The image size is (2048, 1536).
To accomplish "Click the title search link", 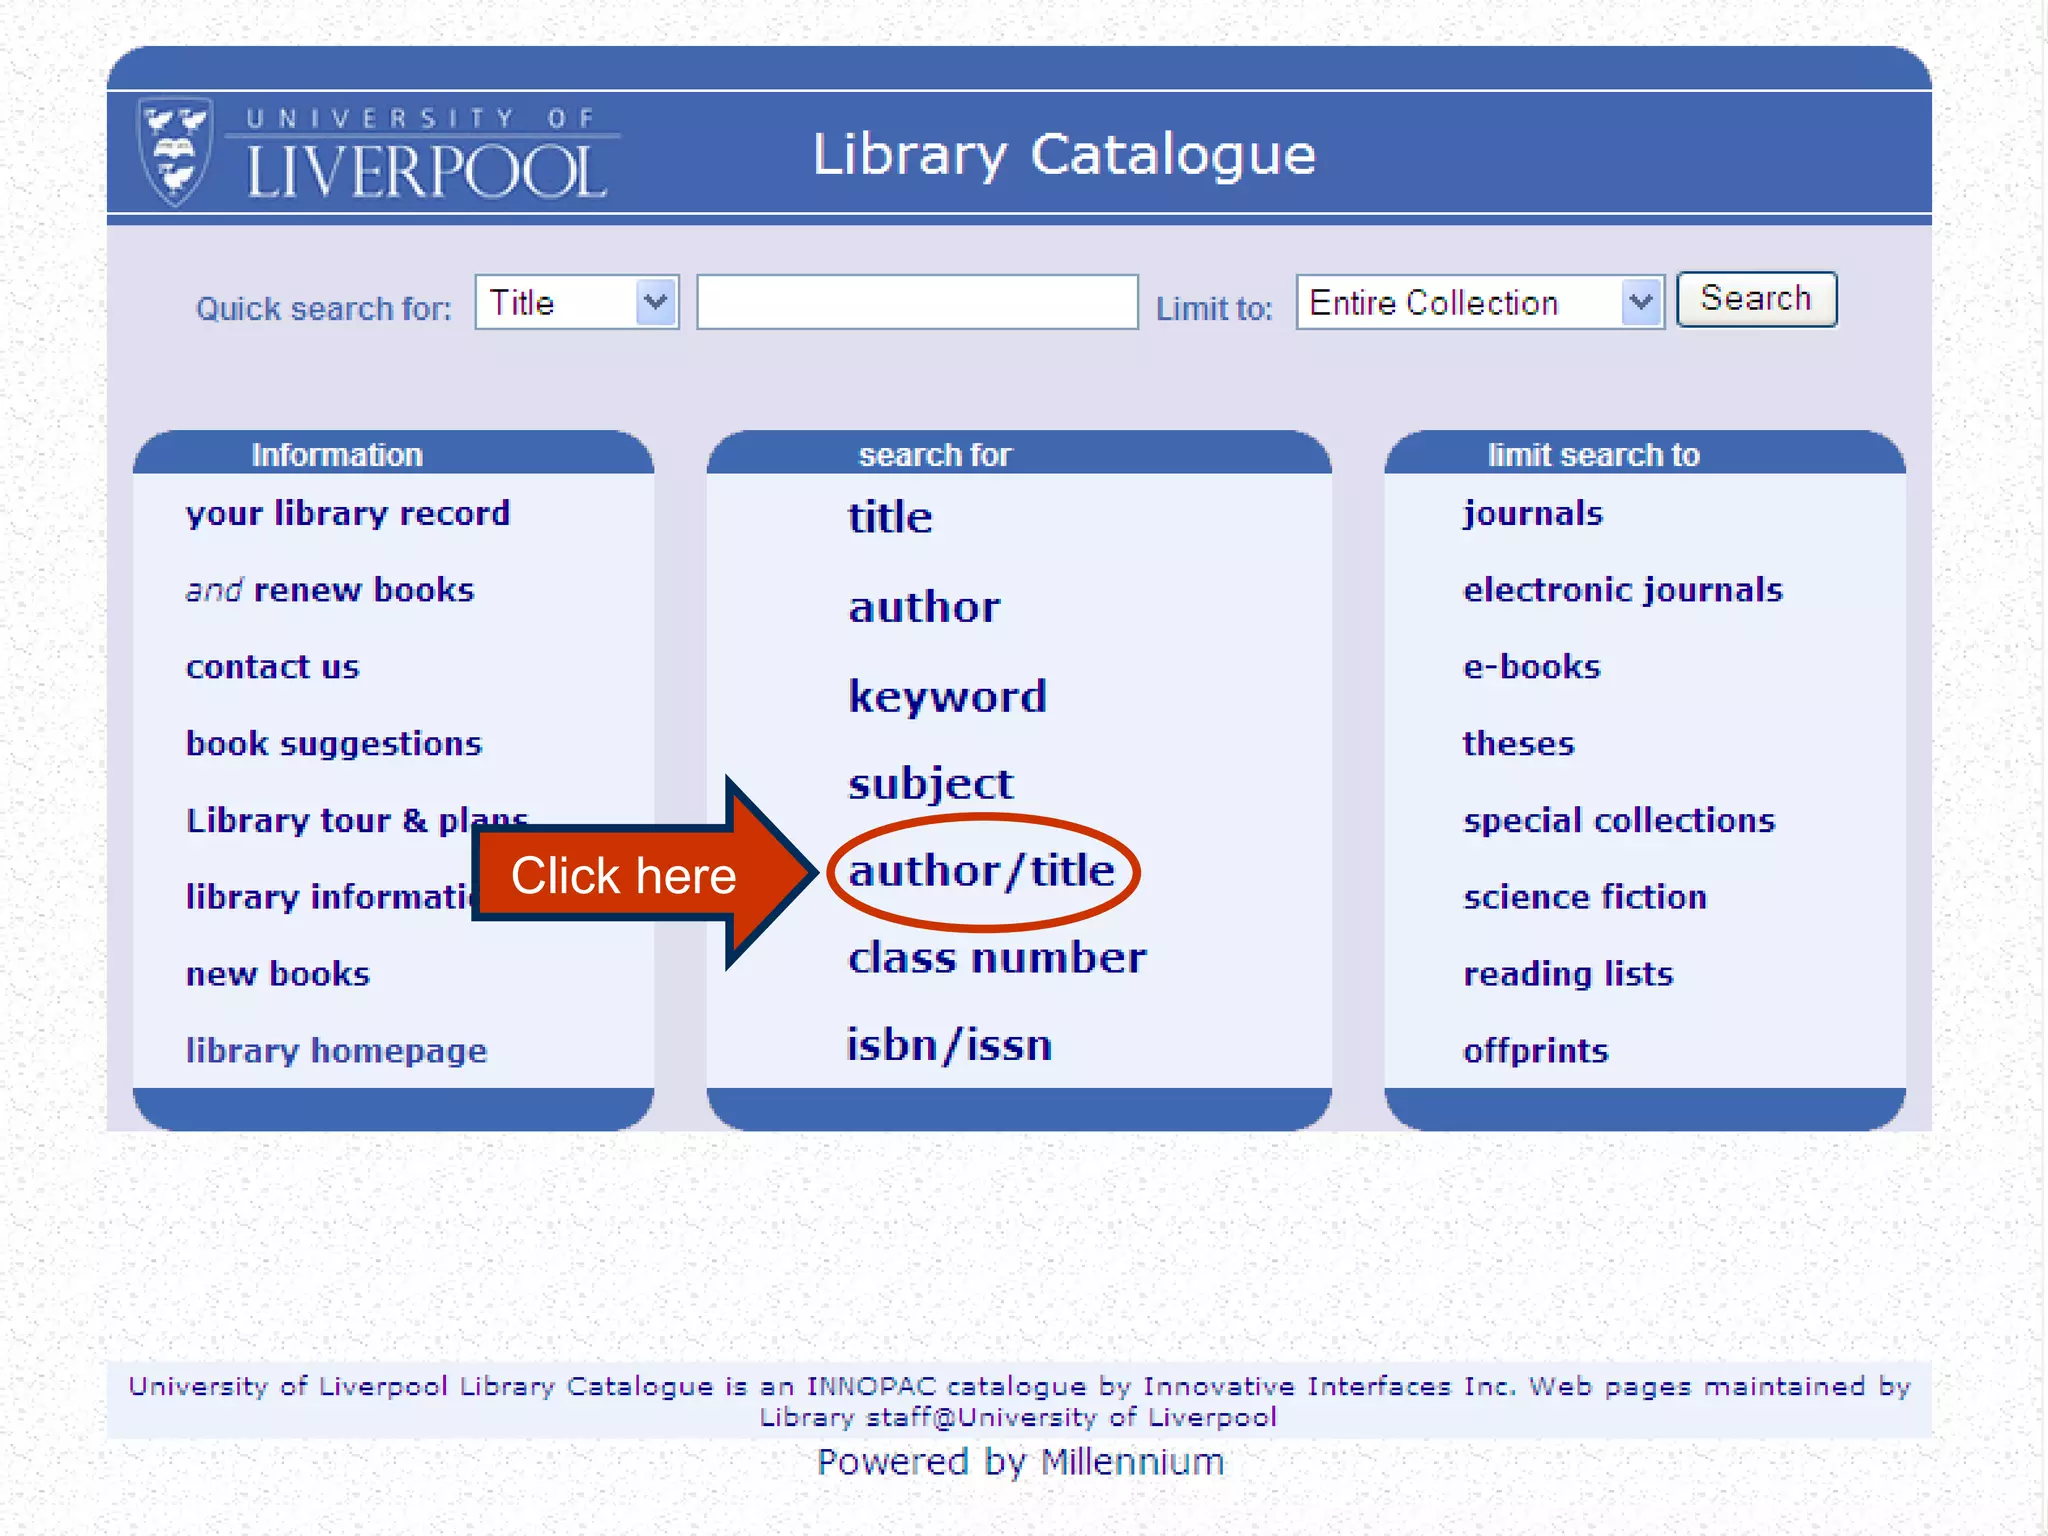I will (890, 518).
